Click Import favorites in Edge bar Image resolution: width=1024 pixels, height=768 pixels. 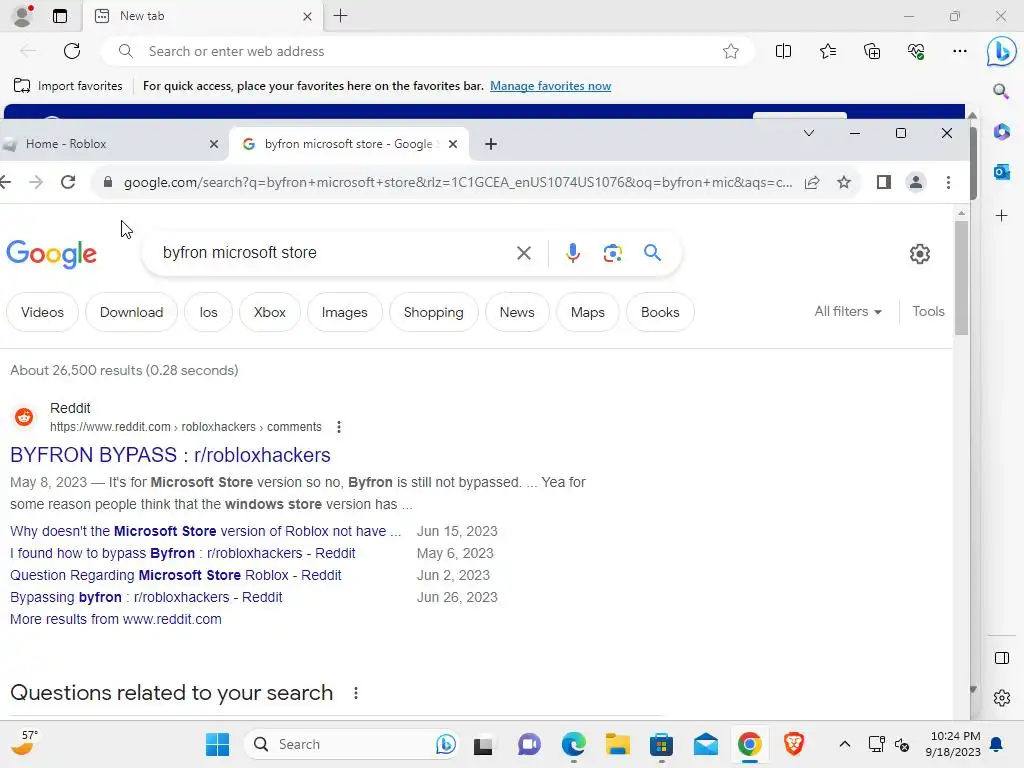(68, 86)
